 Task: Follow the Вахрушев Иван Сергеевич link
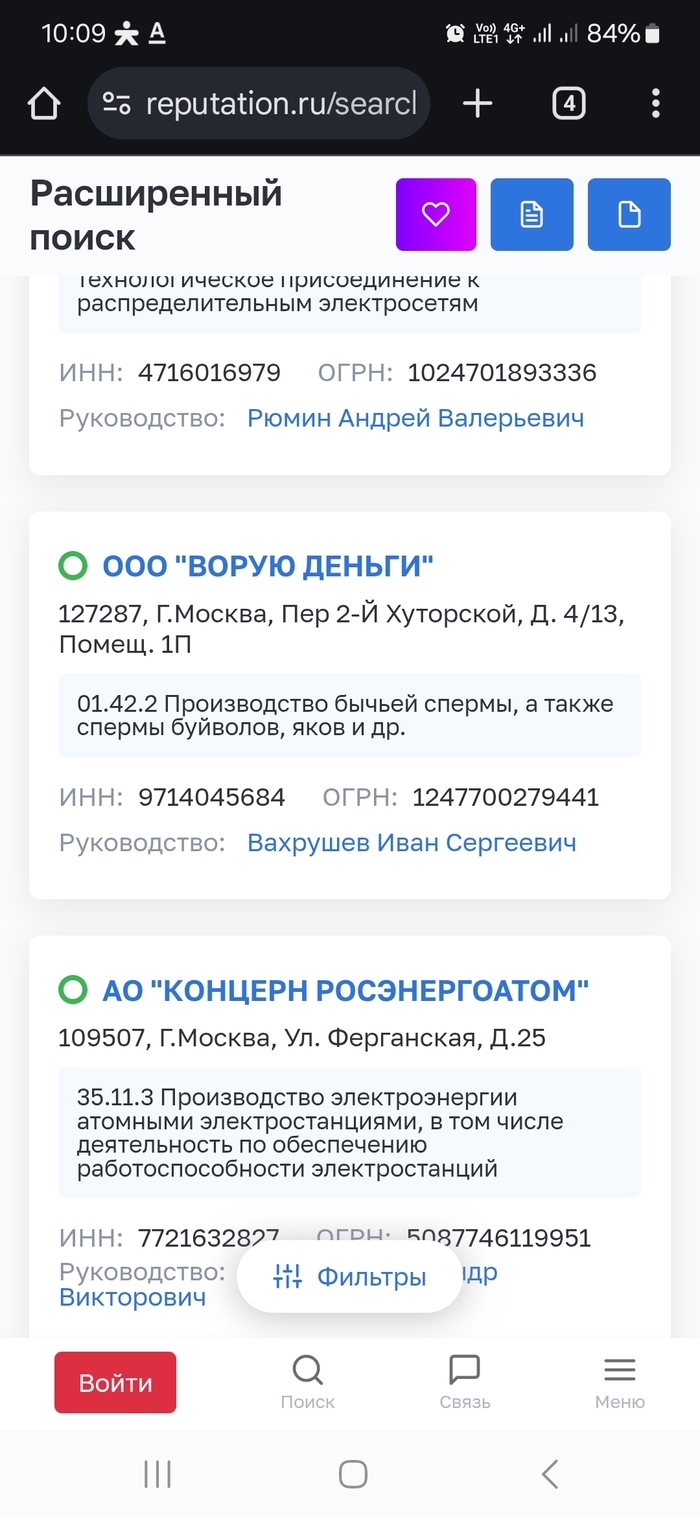411,843
